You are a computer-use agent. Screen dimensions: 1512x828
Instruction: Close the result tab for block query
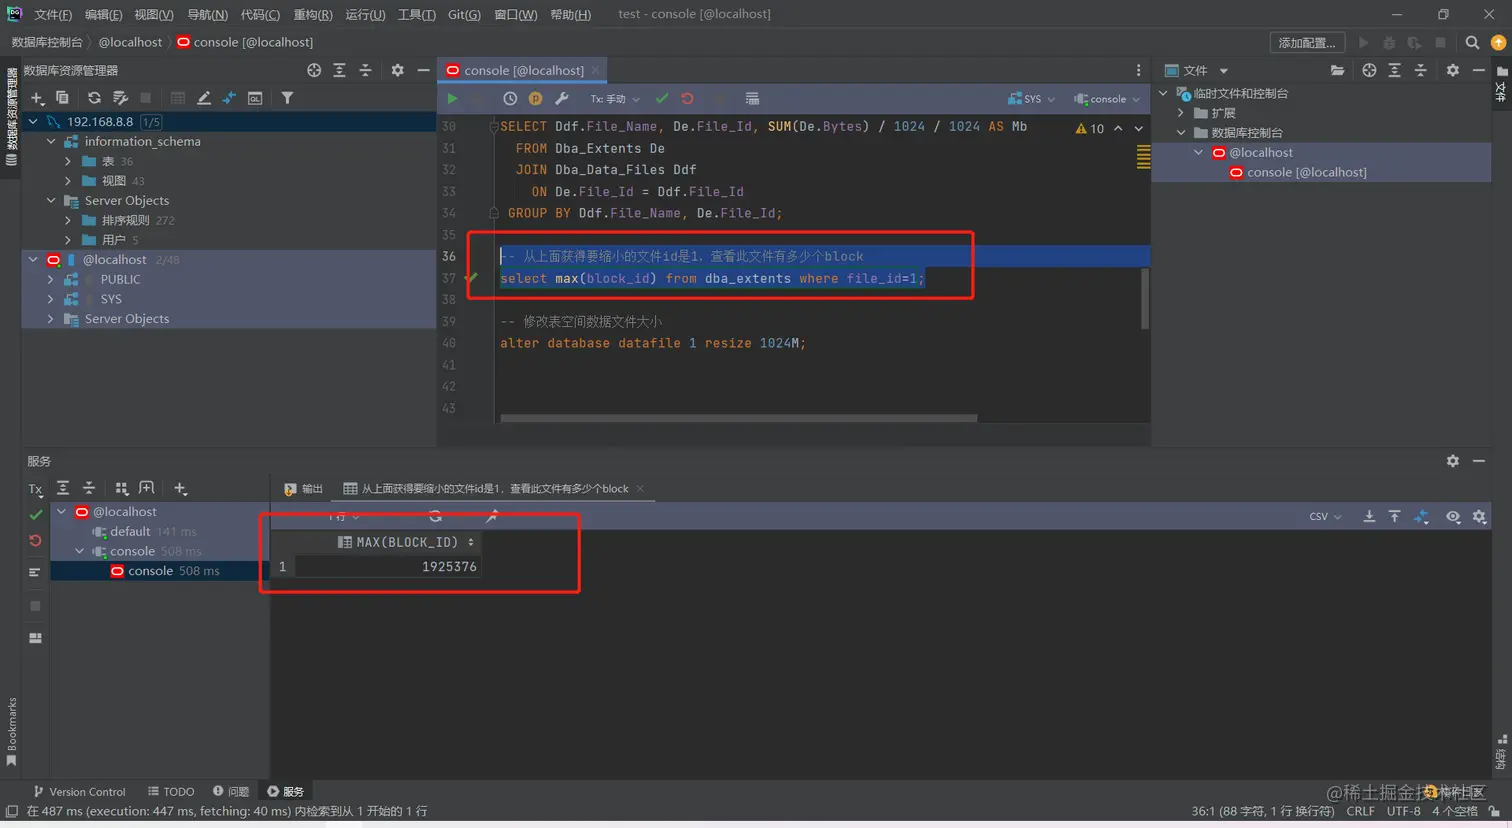[640, 489]
